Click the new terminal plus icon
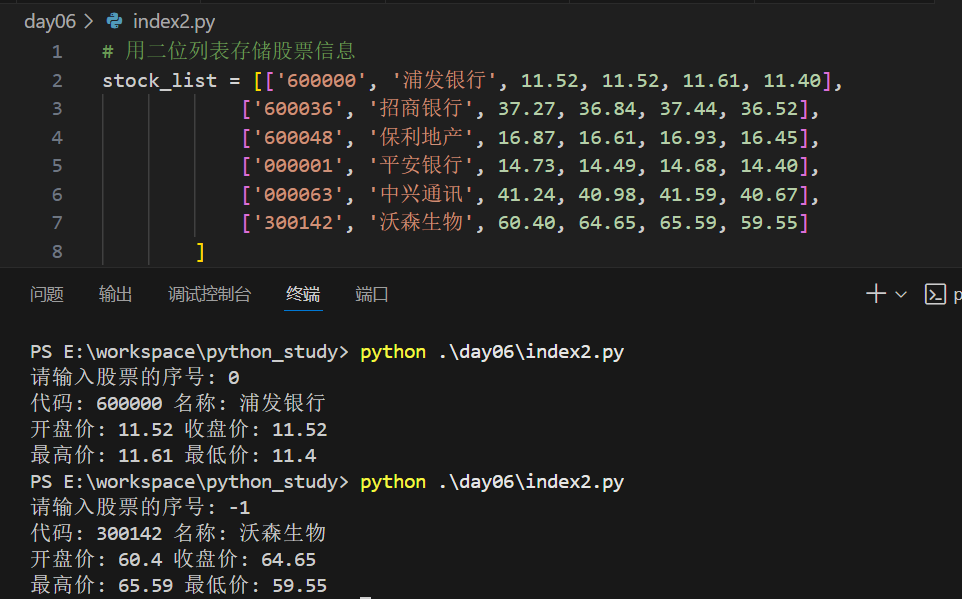 tap(875, 294)
